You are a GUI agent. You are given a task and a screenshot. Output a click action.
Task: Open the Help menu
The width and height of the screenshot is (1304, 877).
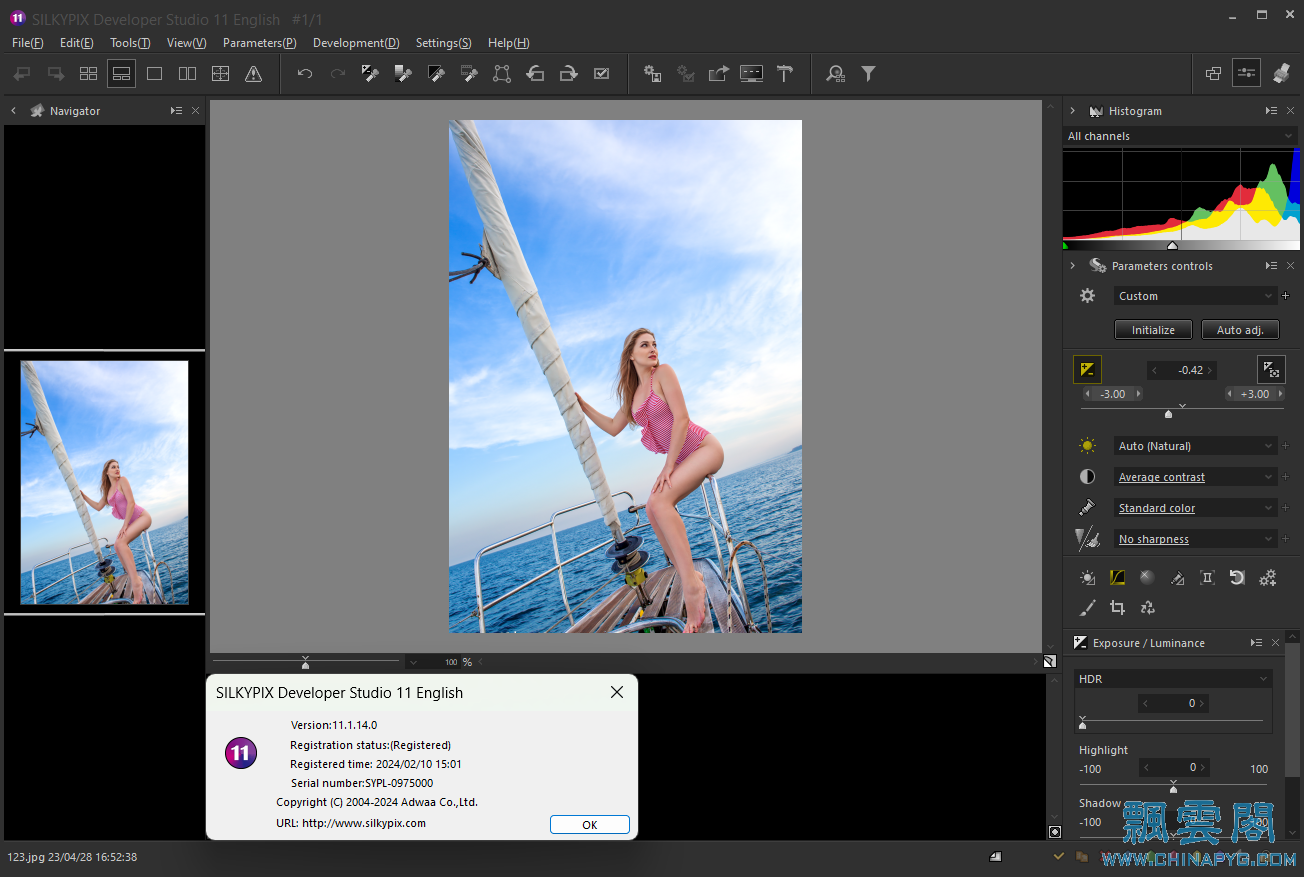(509, 43)
